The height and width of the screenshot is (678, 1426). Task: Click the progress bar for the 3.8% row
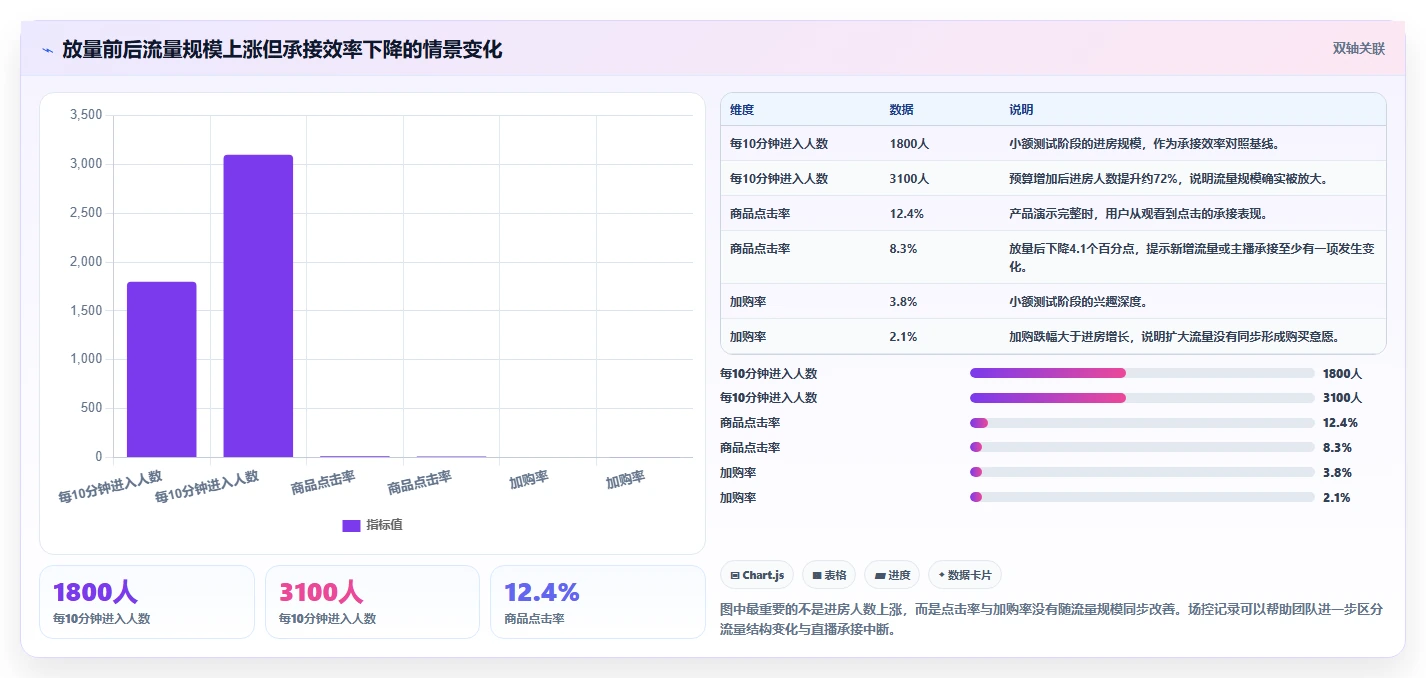(1142, 472)
